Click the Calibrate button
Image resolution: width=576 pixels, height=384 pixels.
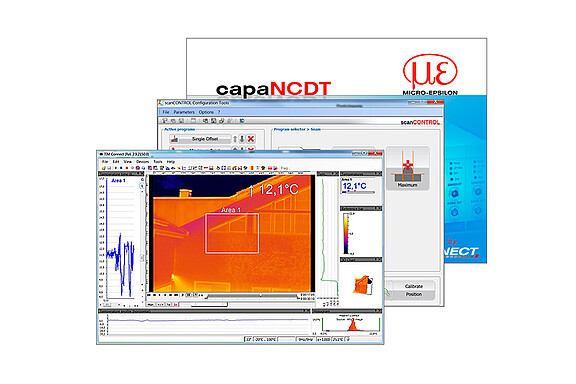(x=414, y=286)
